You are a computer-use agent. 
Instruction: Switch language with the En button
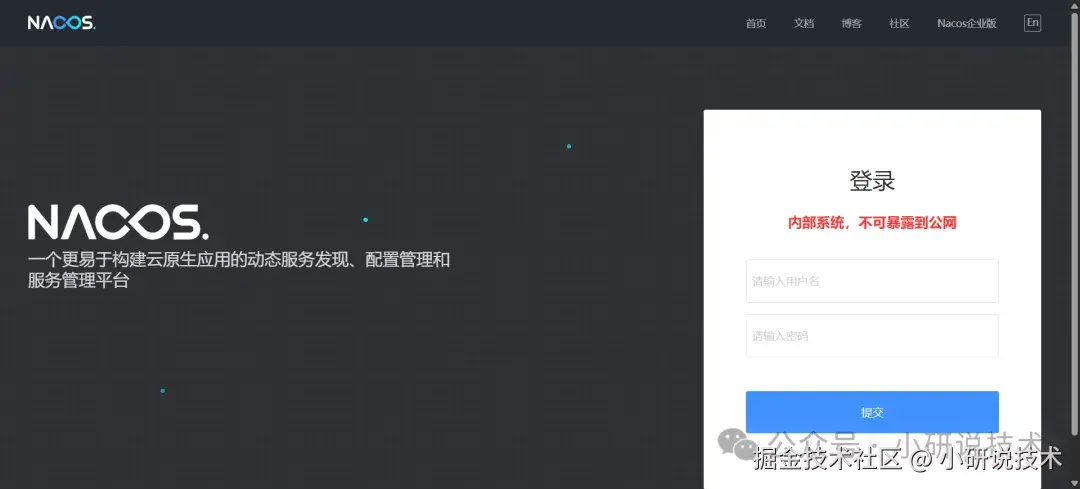click(x=1032, y=23)
